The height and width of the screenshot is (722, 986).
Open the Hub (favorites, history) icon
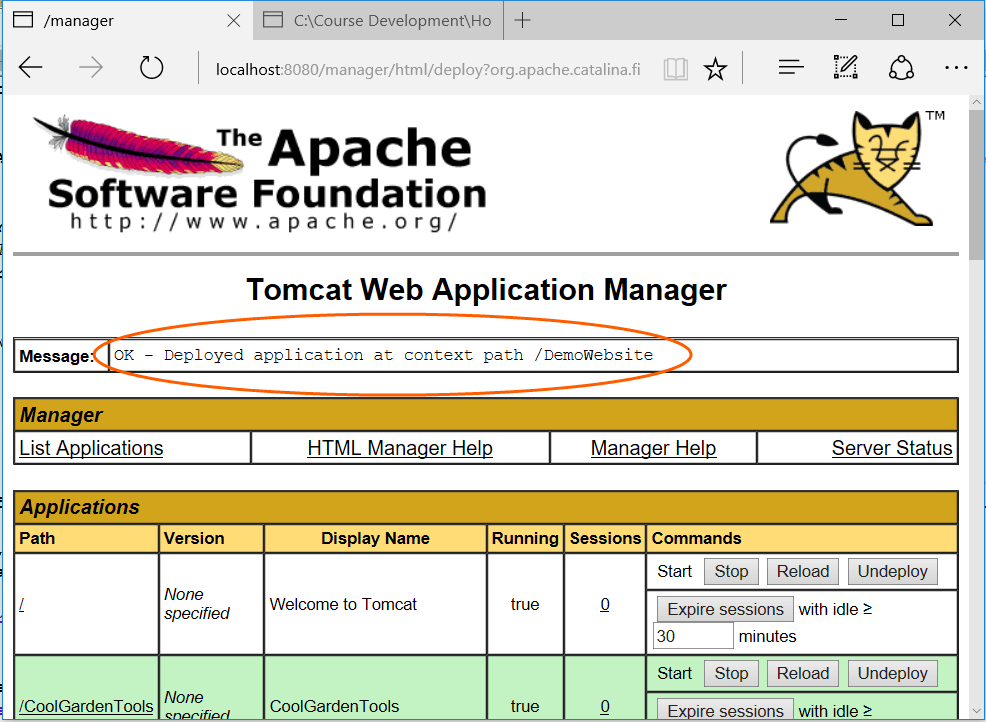(x=790, y=67)
